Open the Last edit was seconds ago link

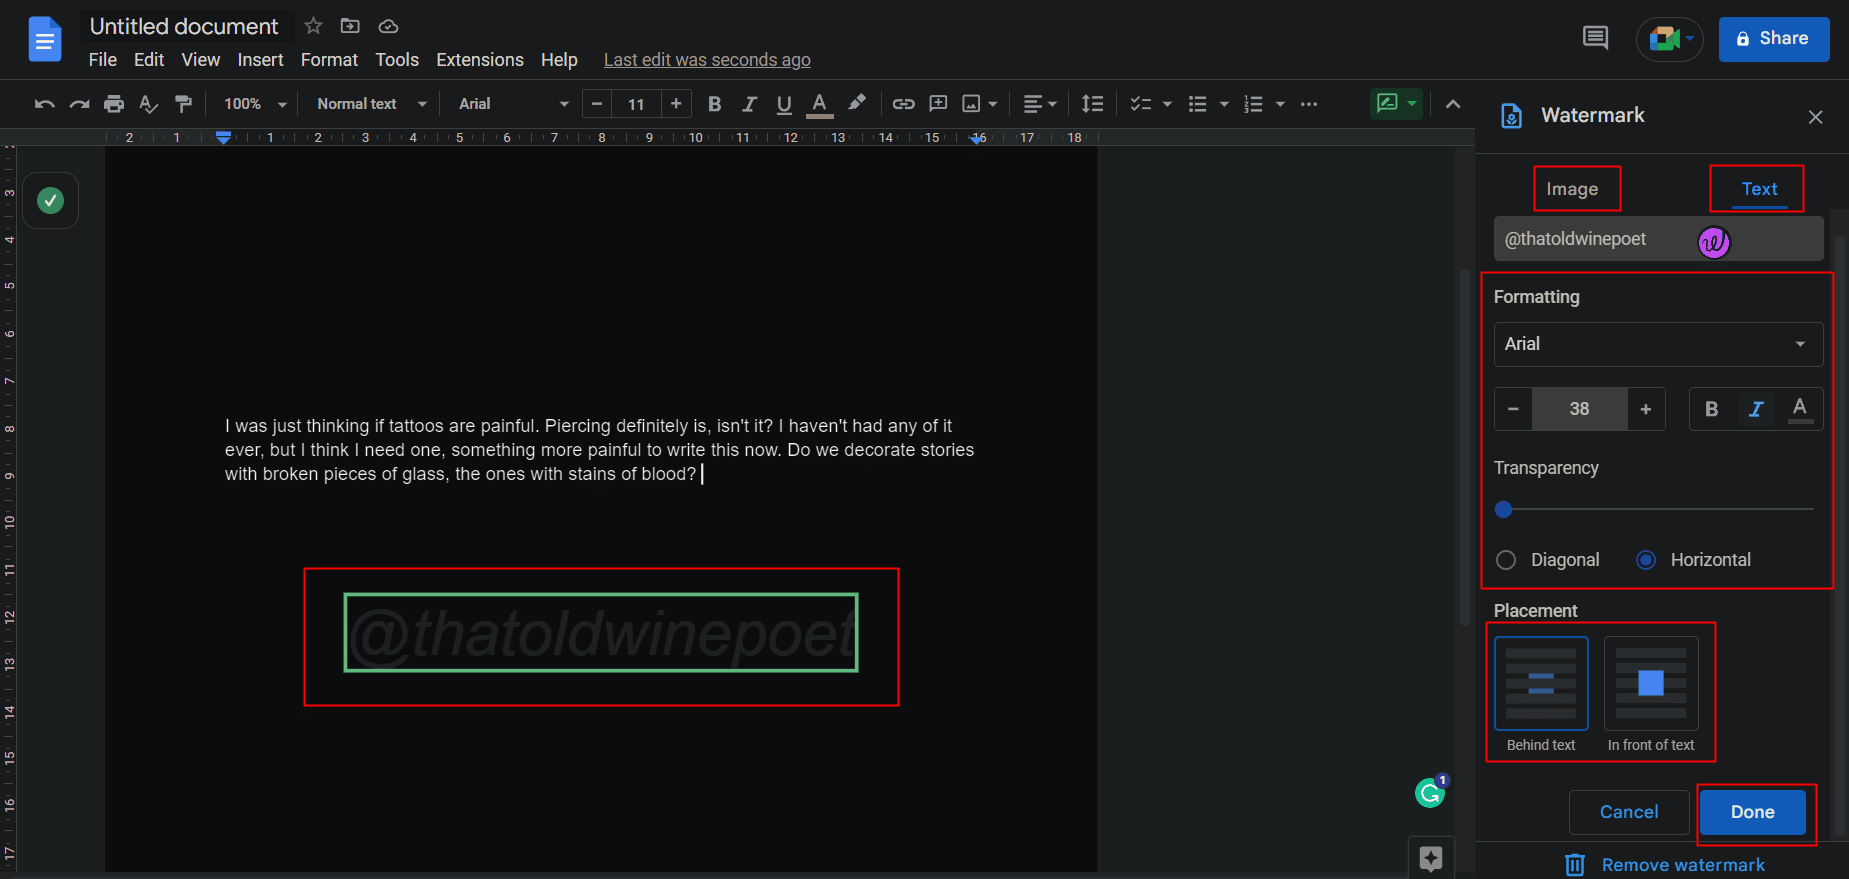(707, 60)
